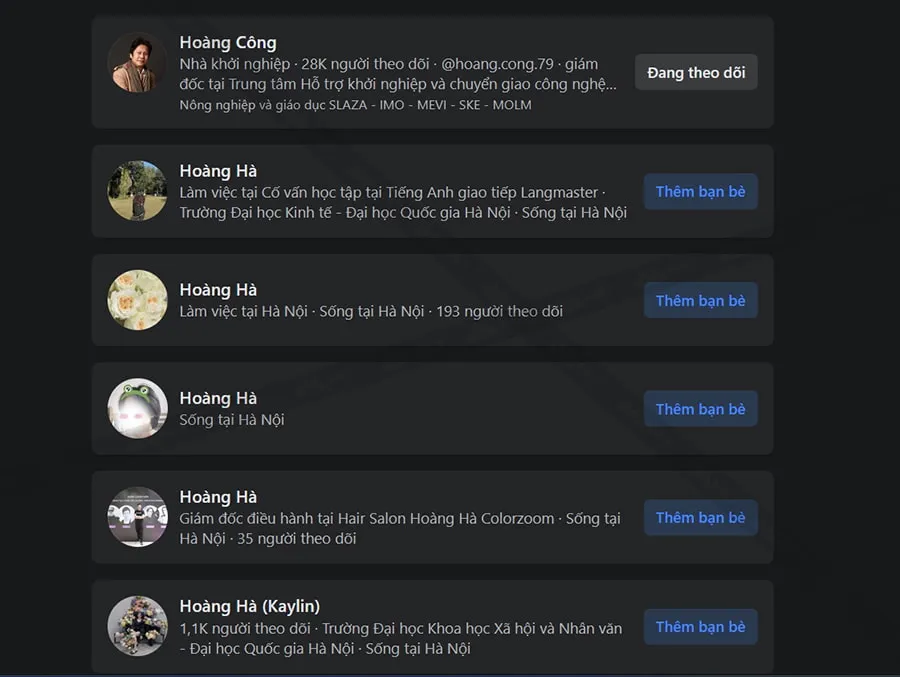Click Thêm bạn bè for the Colorzoom salon director

point(701,517)
